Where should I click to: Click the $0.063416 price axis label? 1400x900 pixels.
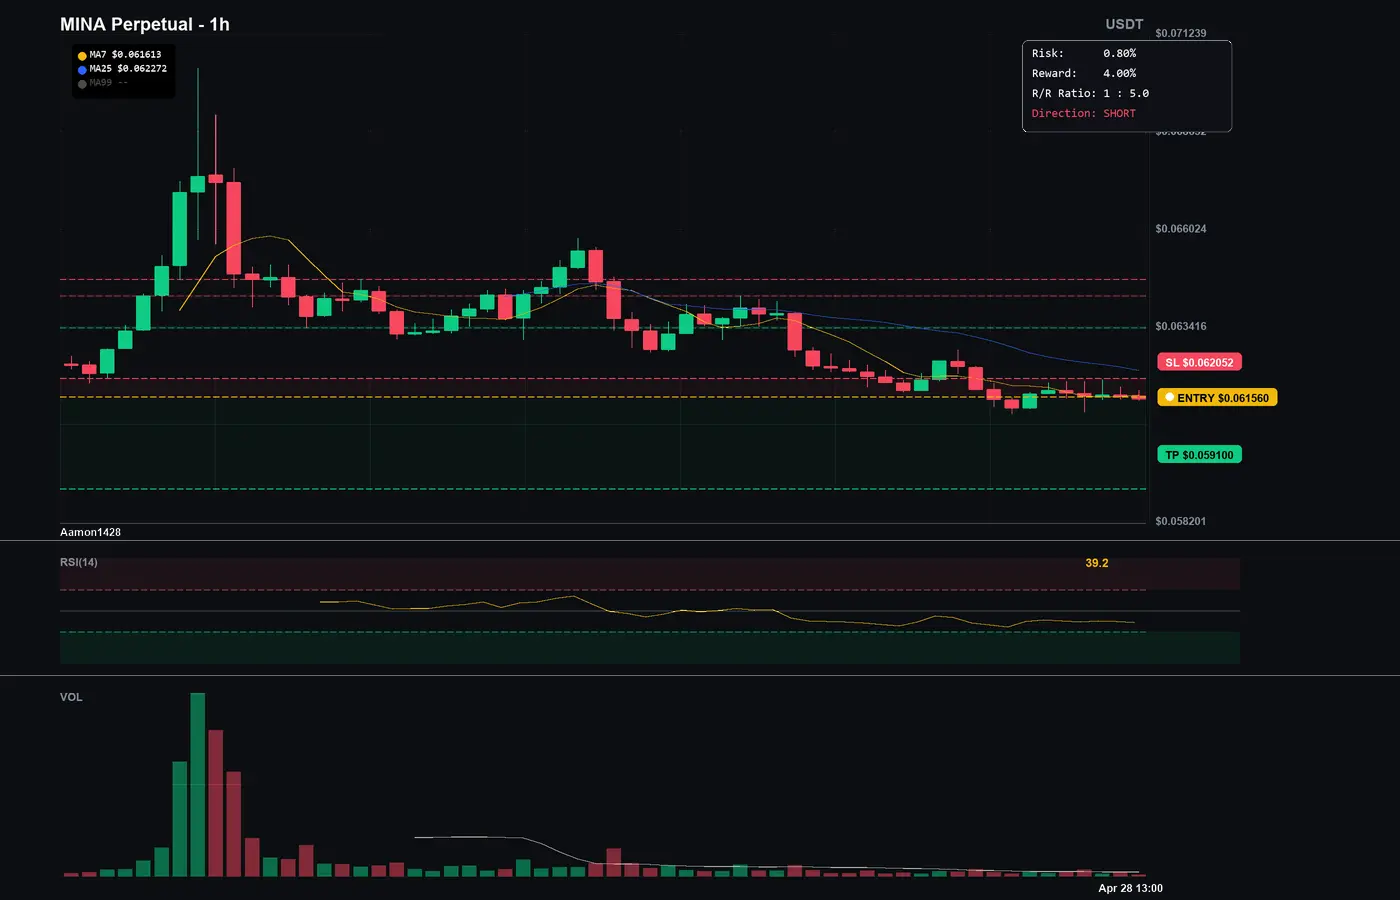point(1181,326)
